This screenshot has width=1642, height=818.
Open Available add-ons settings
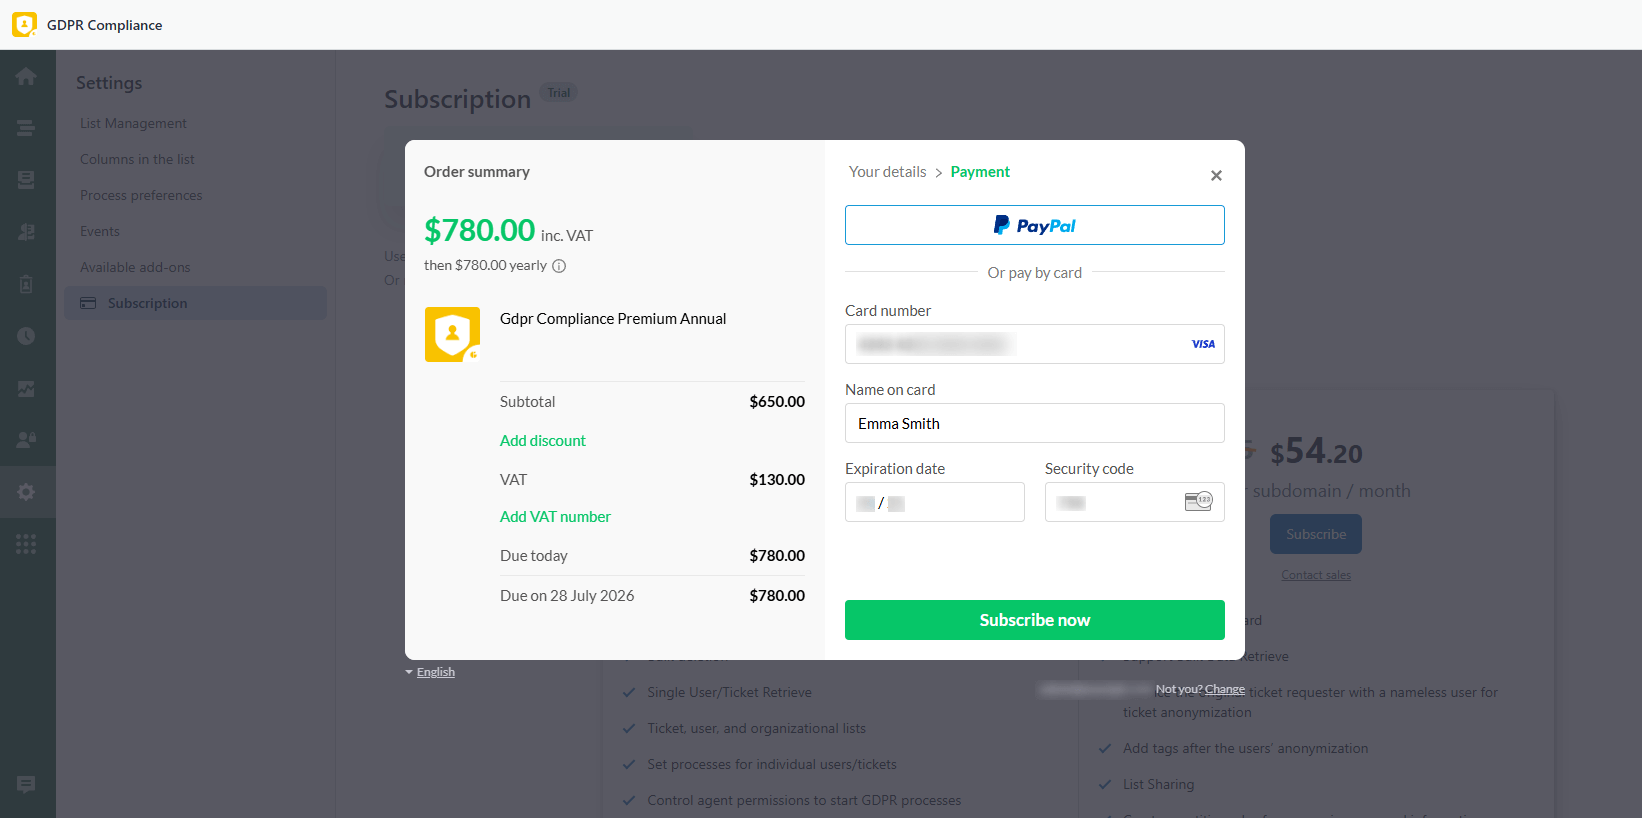click(x=135, y=267)
